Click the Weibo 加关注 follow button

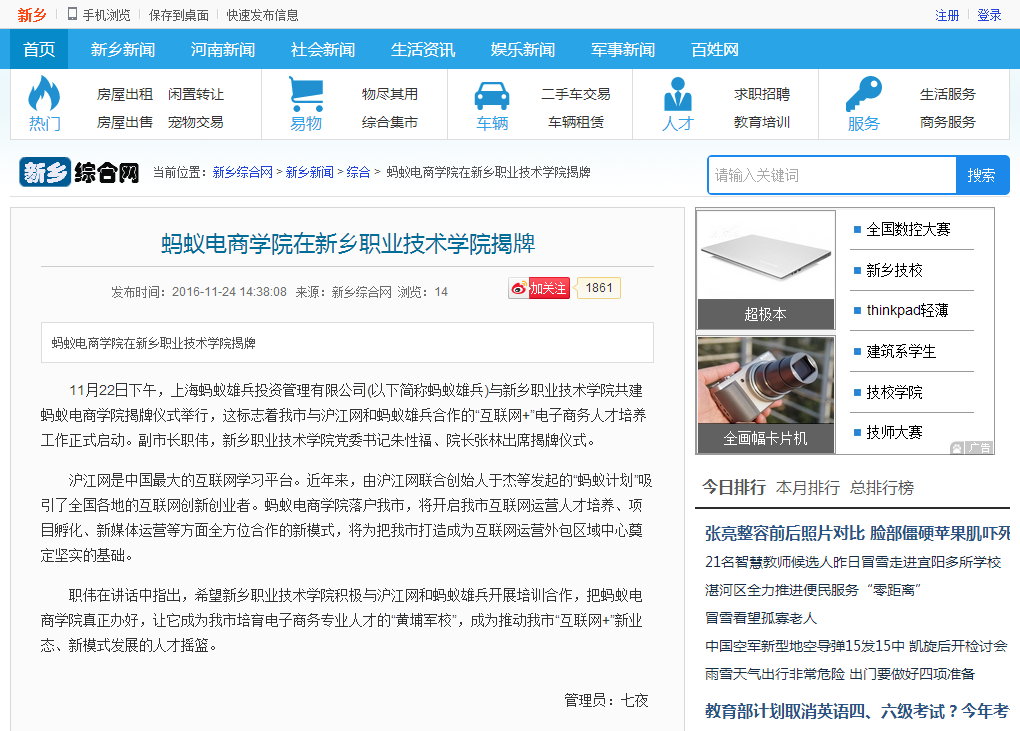click(539, 288)
